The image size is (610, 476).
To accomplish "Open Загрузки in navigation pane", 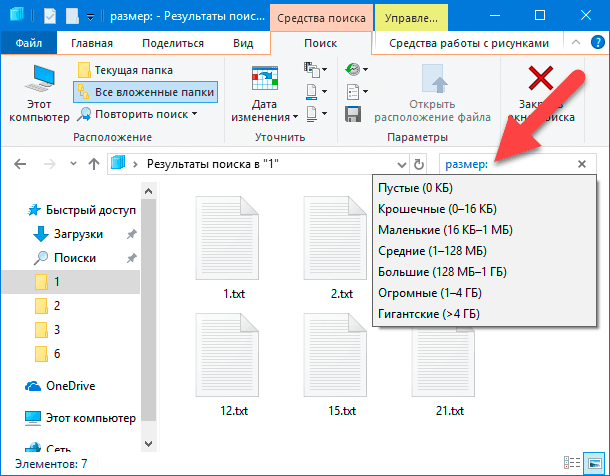I will point(70,234).
